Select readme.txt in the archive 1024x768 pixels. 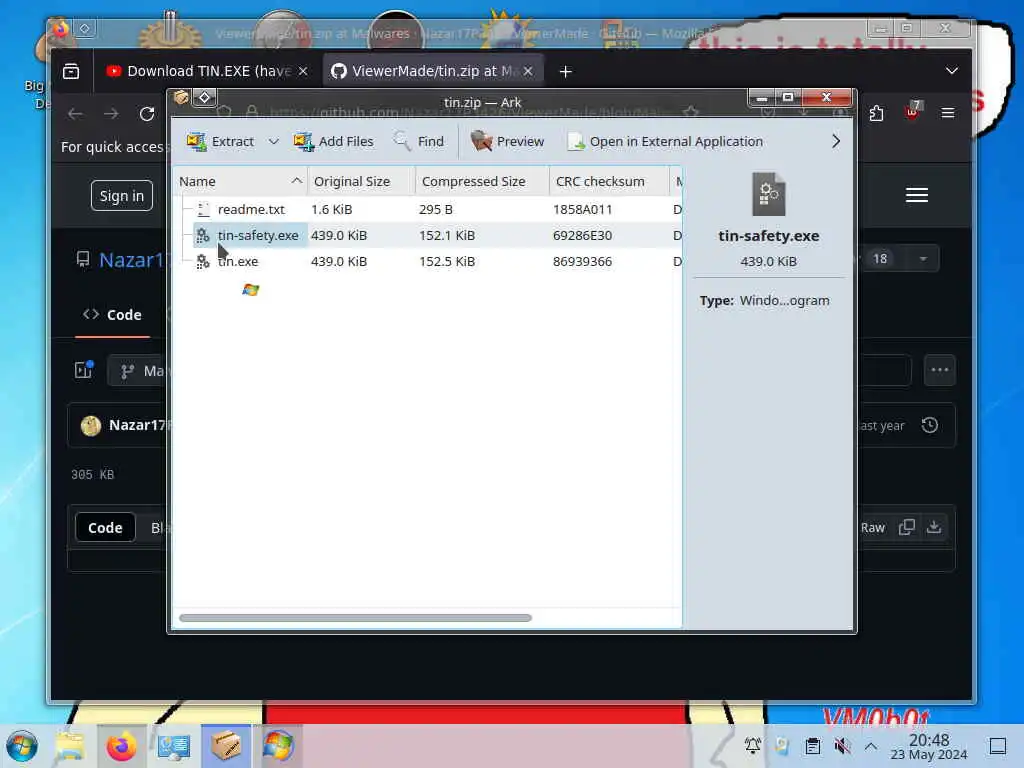[251, 209]
